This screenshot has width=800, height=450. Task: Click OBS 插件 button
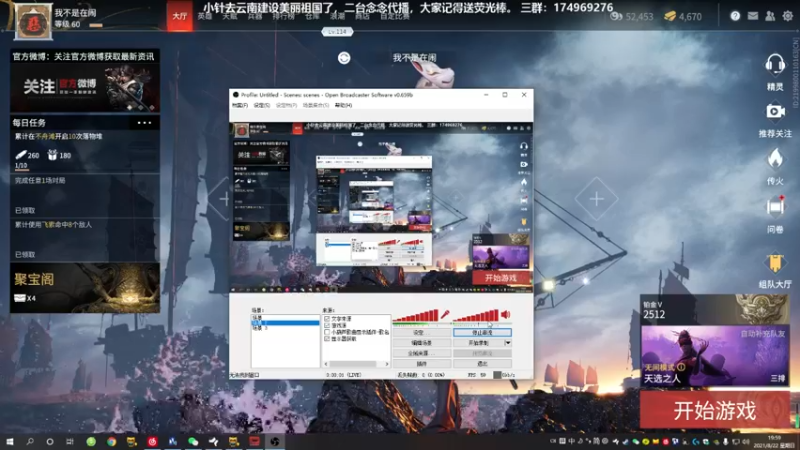click(x=421, y=364)
